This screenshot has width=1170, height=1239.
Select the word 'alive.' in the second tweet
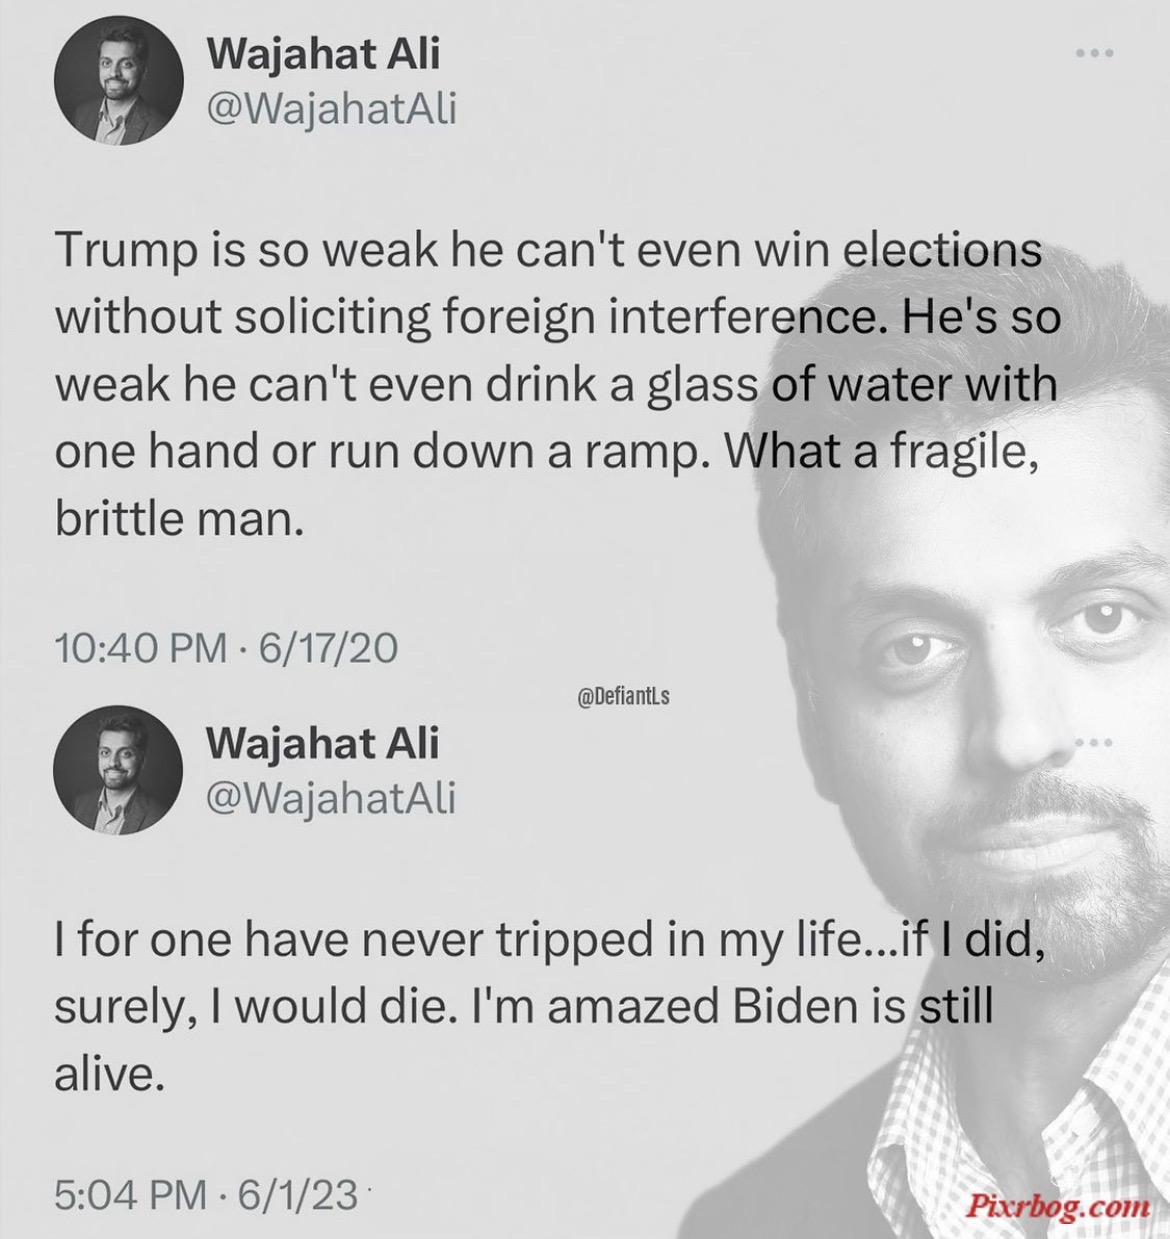click(x=107, y=1074)
